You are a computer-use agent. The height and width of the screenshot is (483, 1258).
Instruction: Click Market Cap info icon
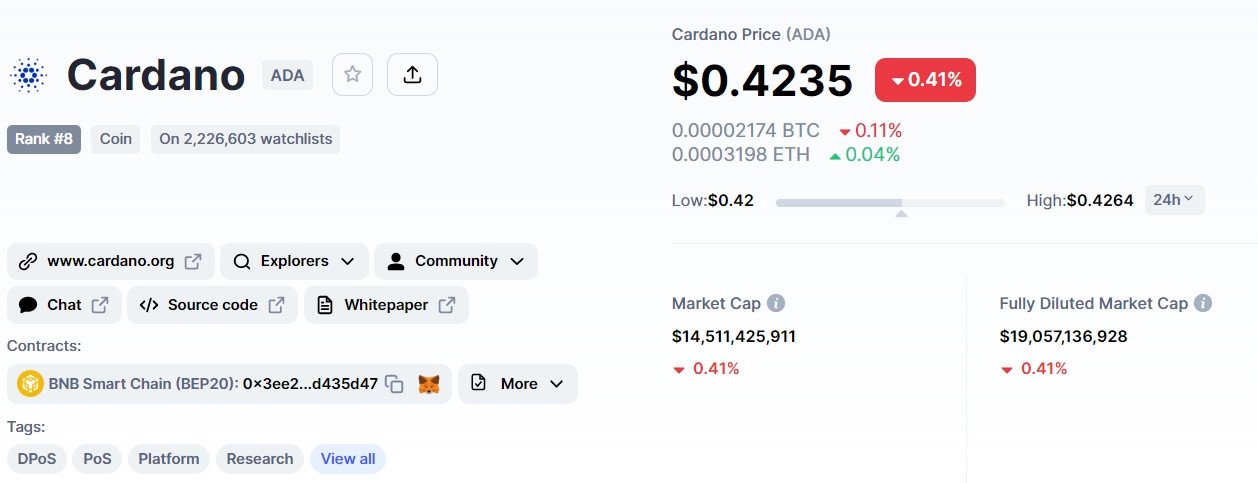tap(776, 303)
